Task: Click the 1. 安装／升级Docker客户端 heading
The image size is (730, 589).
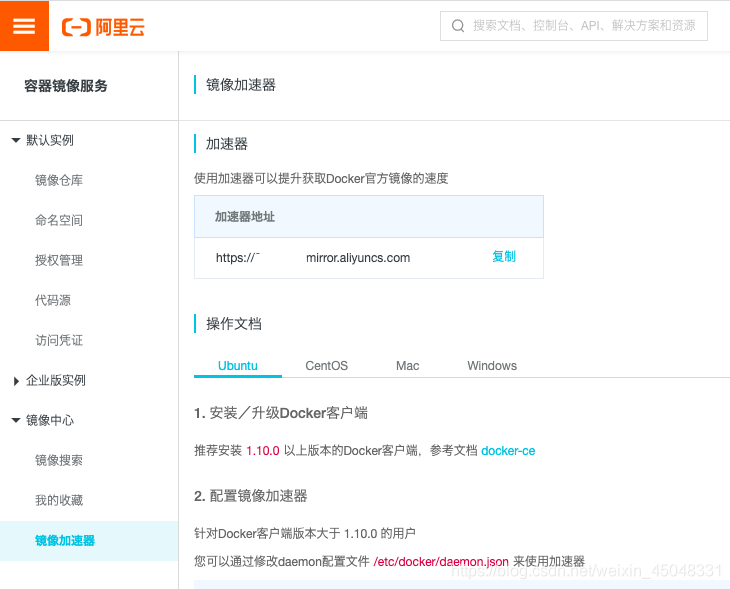Action: pos(281,413)
